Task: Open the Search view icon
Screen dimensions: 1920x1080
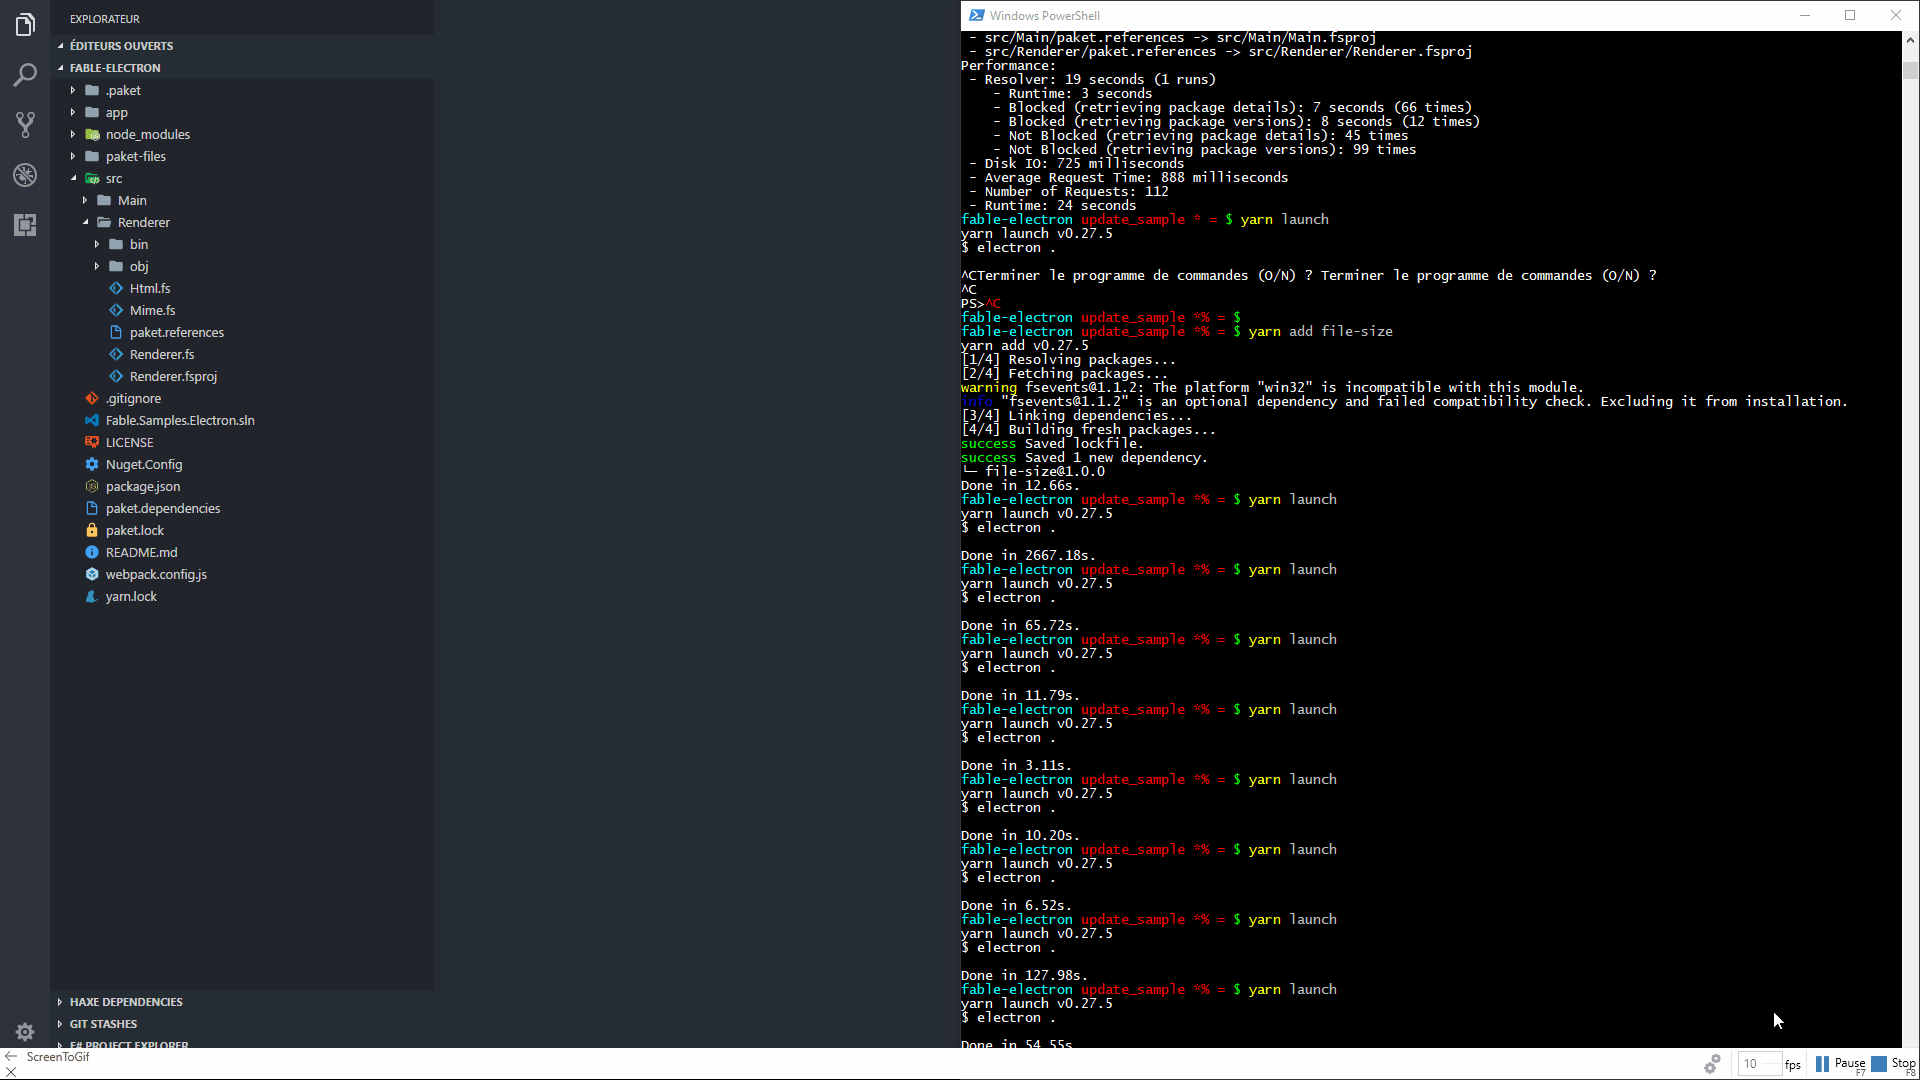Action: (25, 75)
